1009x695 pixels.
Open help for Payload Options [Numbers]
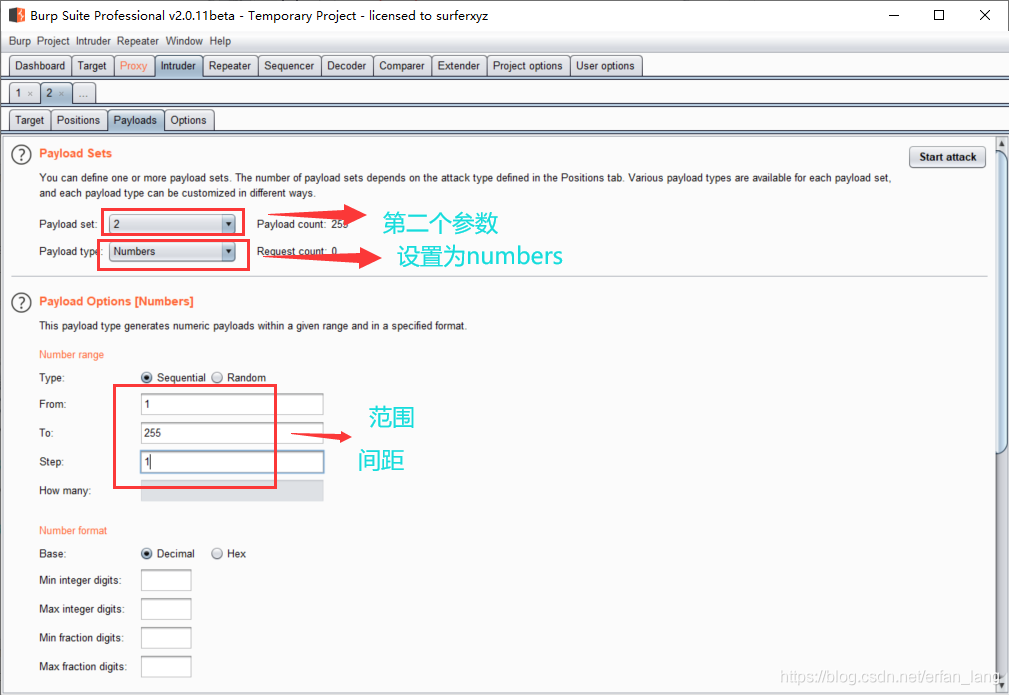[21, 302]
